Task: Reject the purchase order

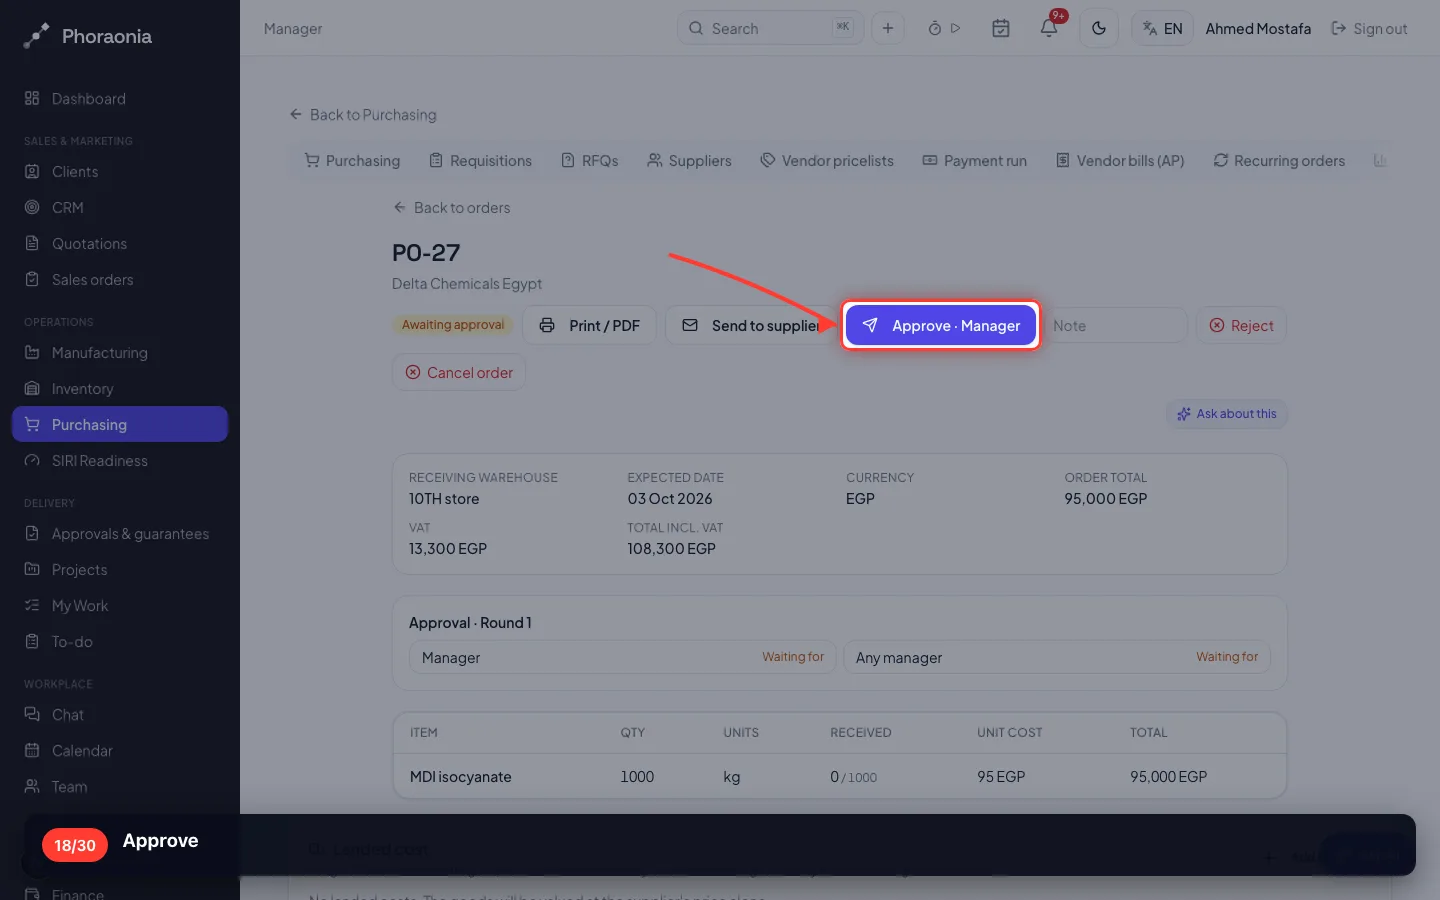Action: click(x=1241, y=325)
